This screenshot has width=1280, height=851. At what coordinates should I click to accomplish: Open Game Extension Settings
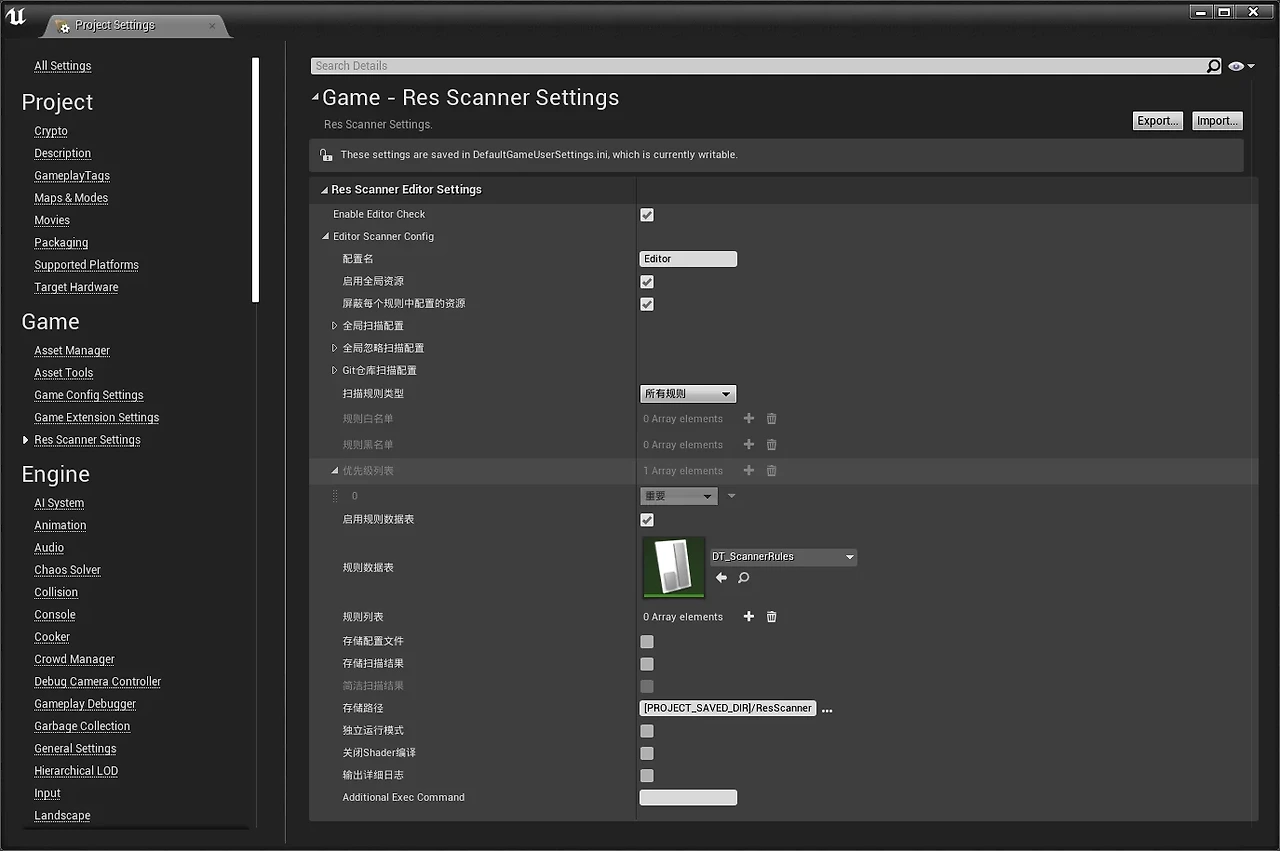[x=97, y=418]
